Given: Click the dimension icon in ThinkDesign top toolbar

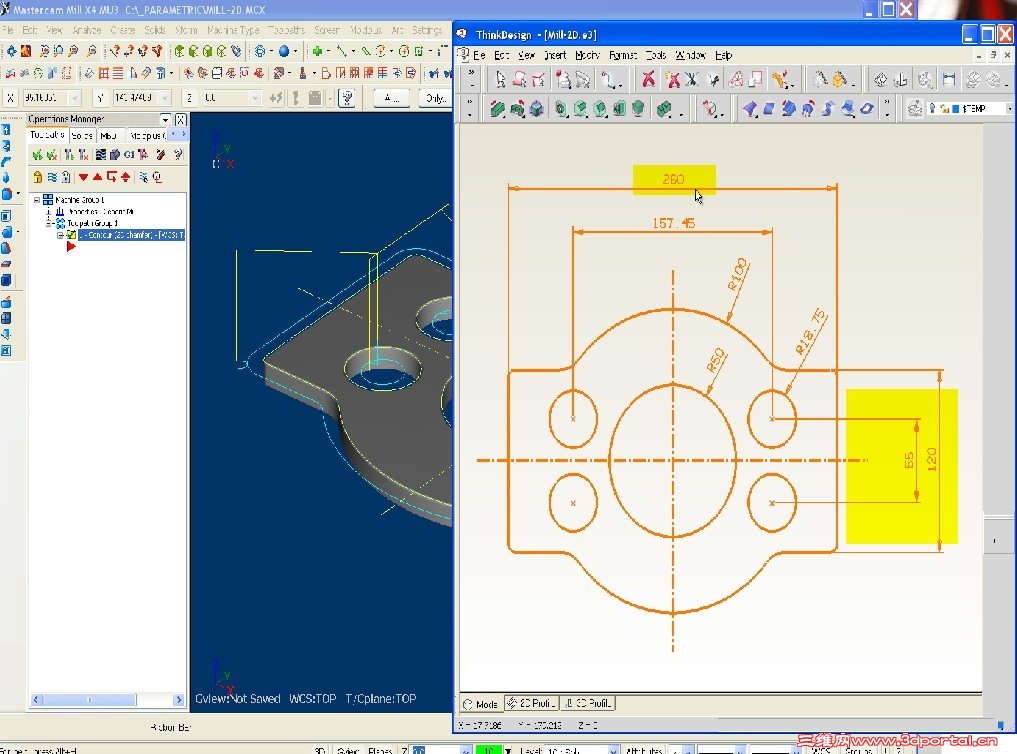Looking at the screenshot, I should [949, 80].
